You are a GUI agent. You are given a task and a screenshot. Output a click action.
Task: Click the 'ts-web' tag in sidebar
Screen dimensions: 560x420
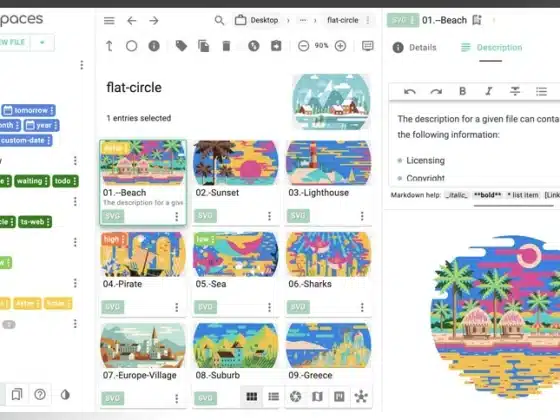tap(35, 222)
